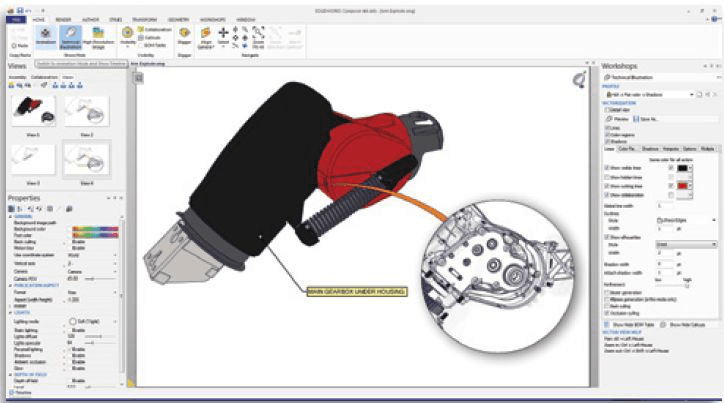Open the High Resolution Image workshop

pyautogui.click(x=98, y=37)
